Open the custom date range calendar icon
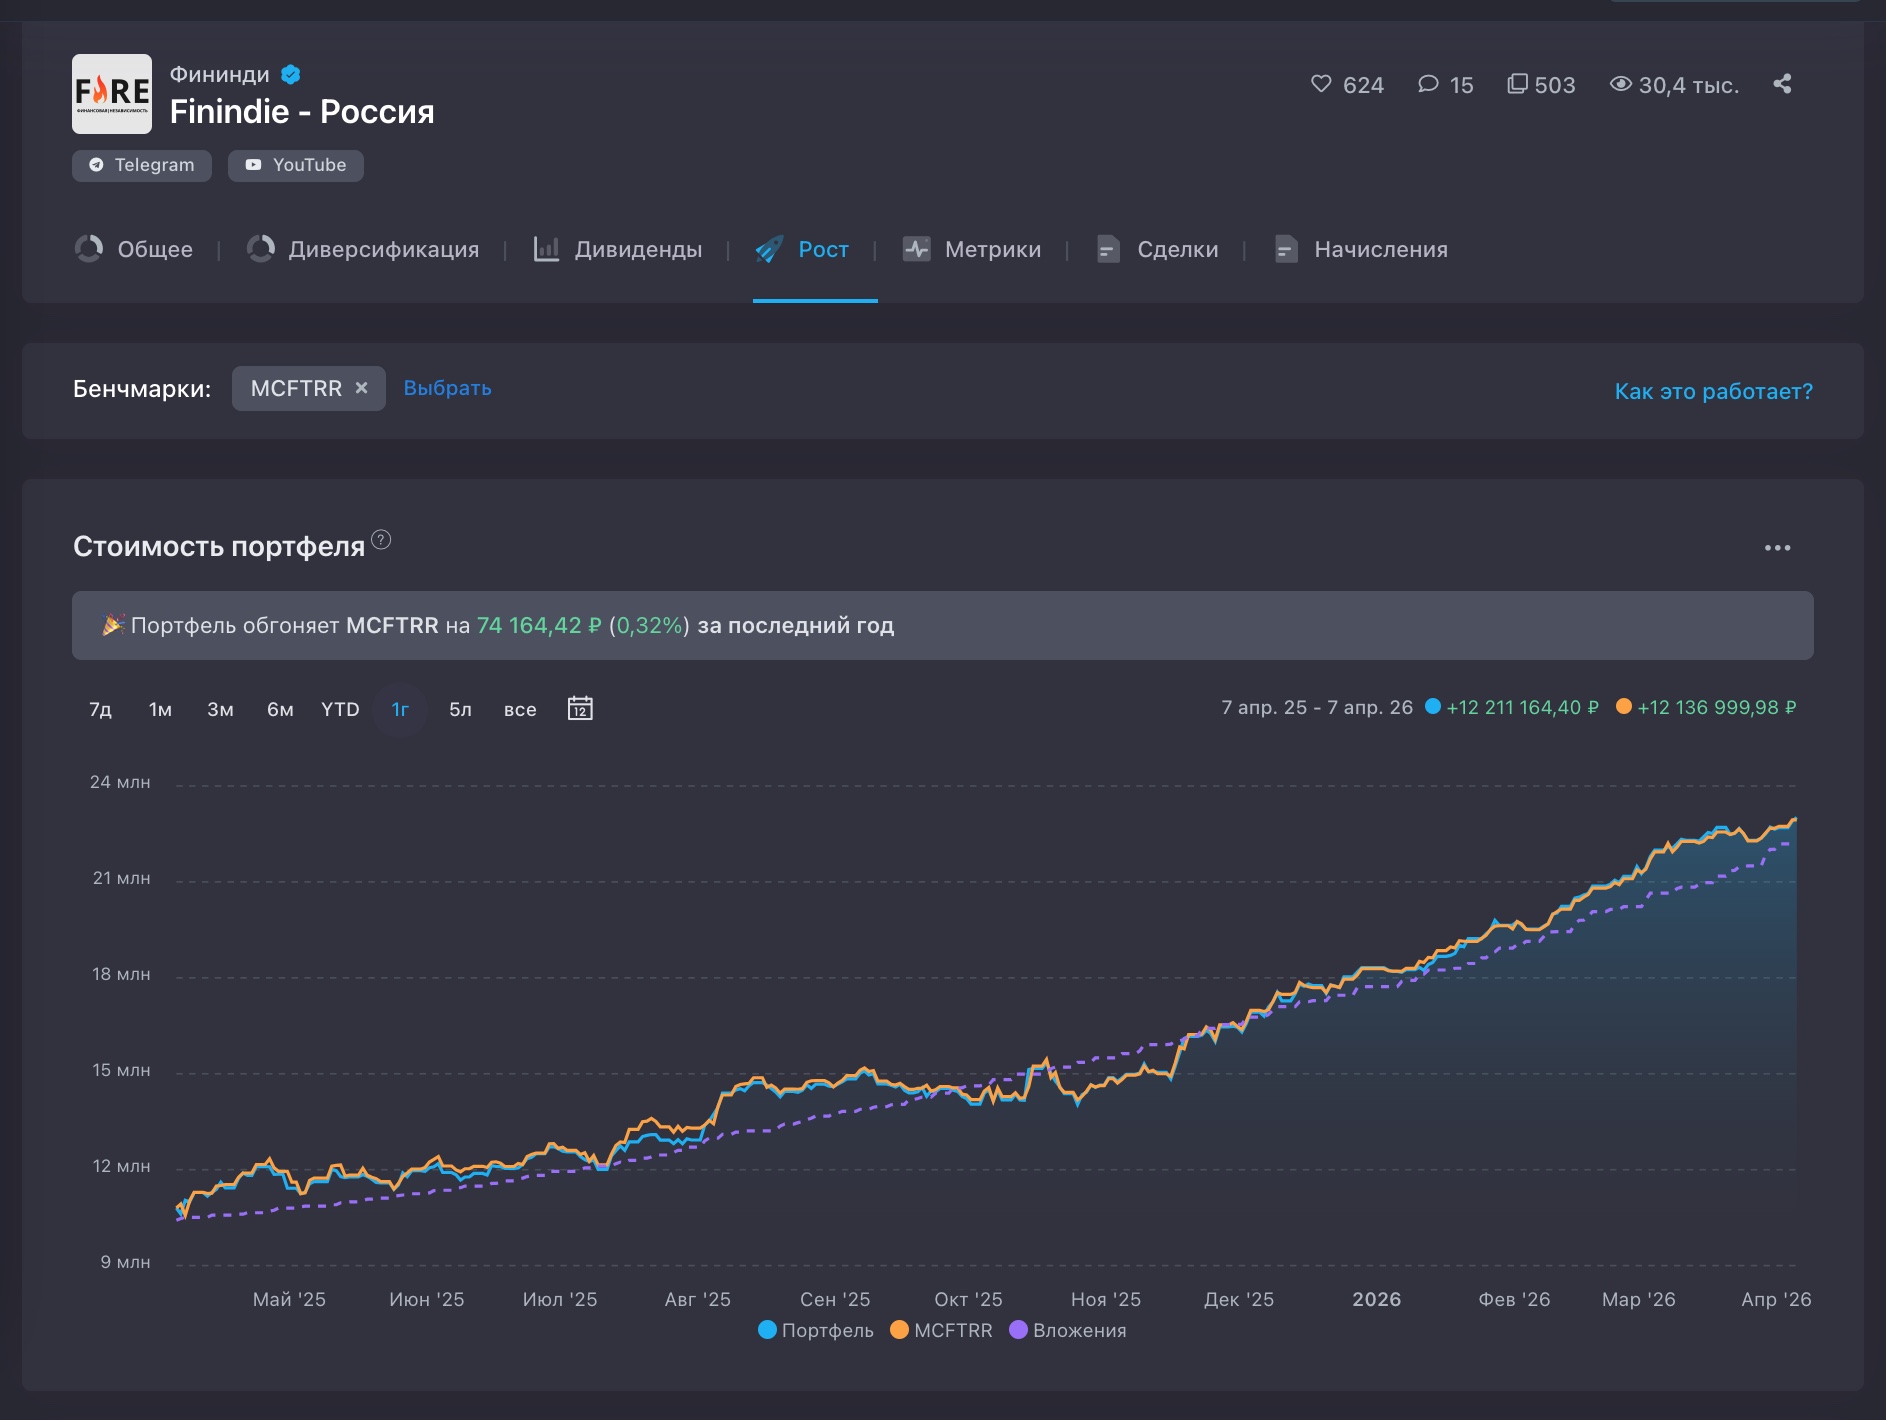The height and width of the screenshot is (1420, 1886). (580, 709)
